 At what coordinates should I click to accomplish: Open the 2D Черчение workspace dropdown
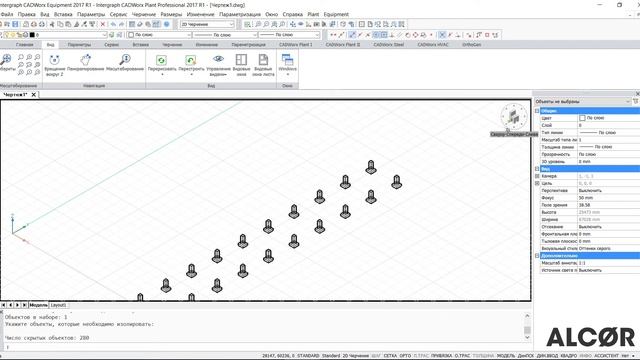pyautogui.click(x=207, y=24)
